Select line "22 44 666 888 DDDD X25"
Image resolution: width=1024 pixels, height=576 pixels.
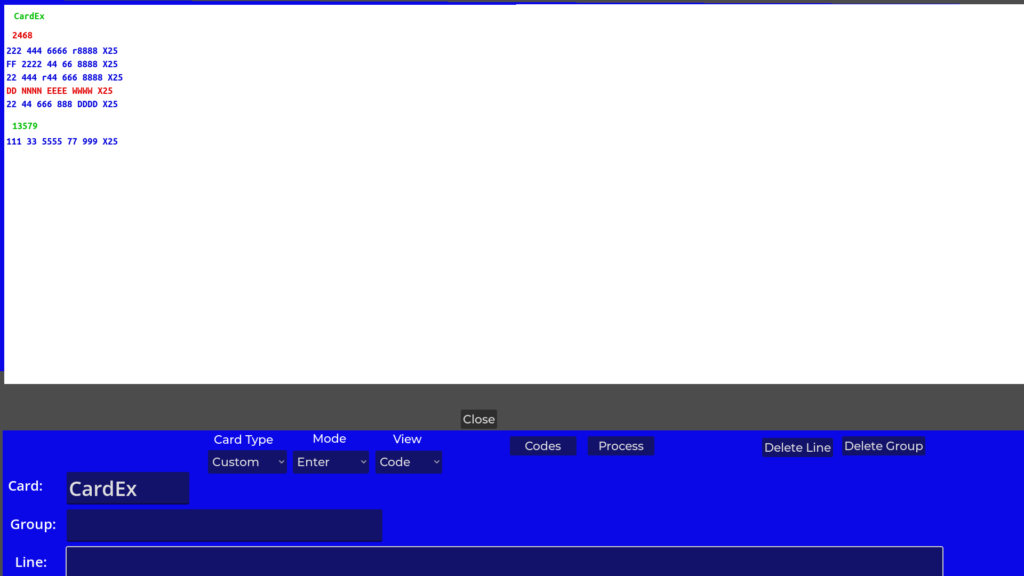point(62,105)
